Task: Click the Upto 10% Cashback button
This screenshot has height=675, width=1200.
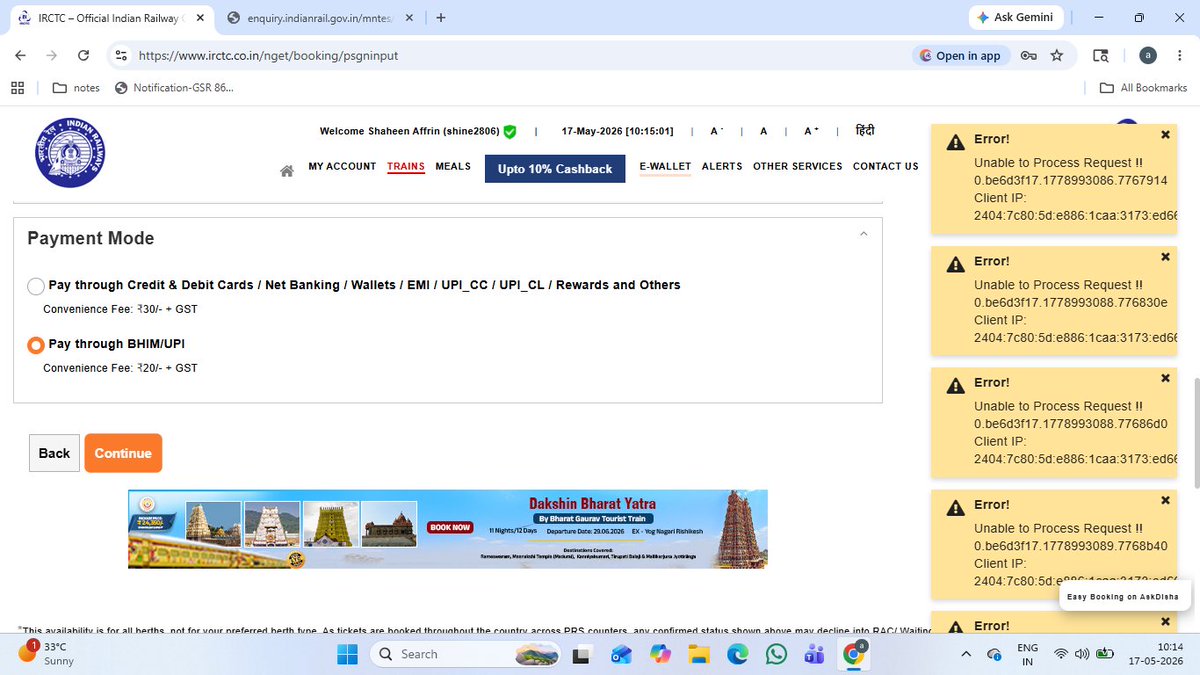Action: click(555, 169)
